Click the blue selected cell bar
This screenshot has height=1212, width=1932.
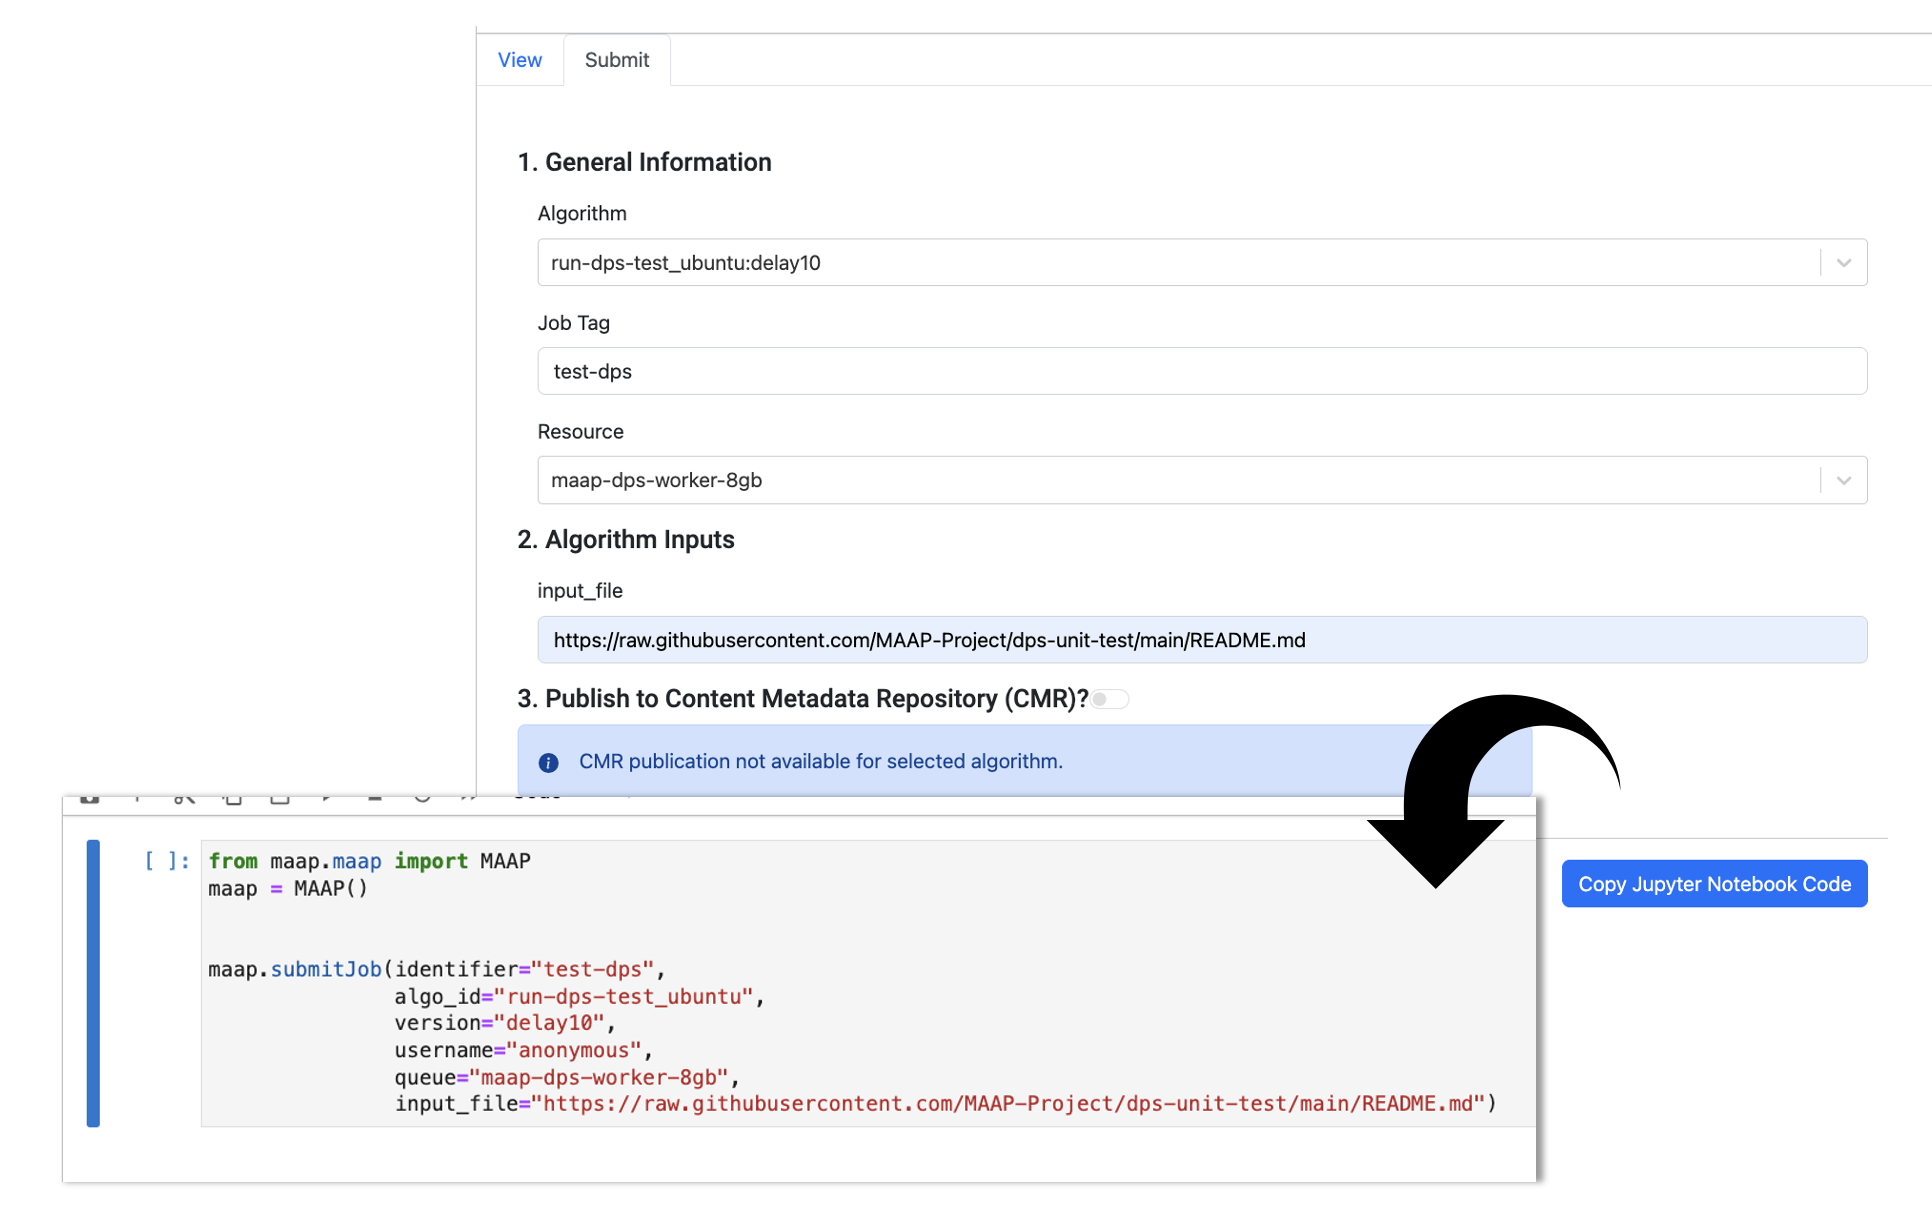[x=93, y=984]
